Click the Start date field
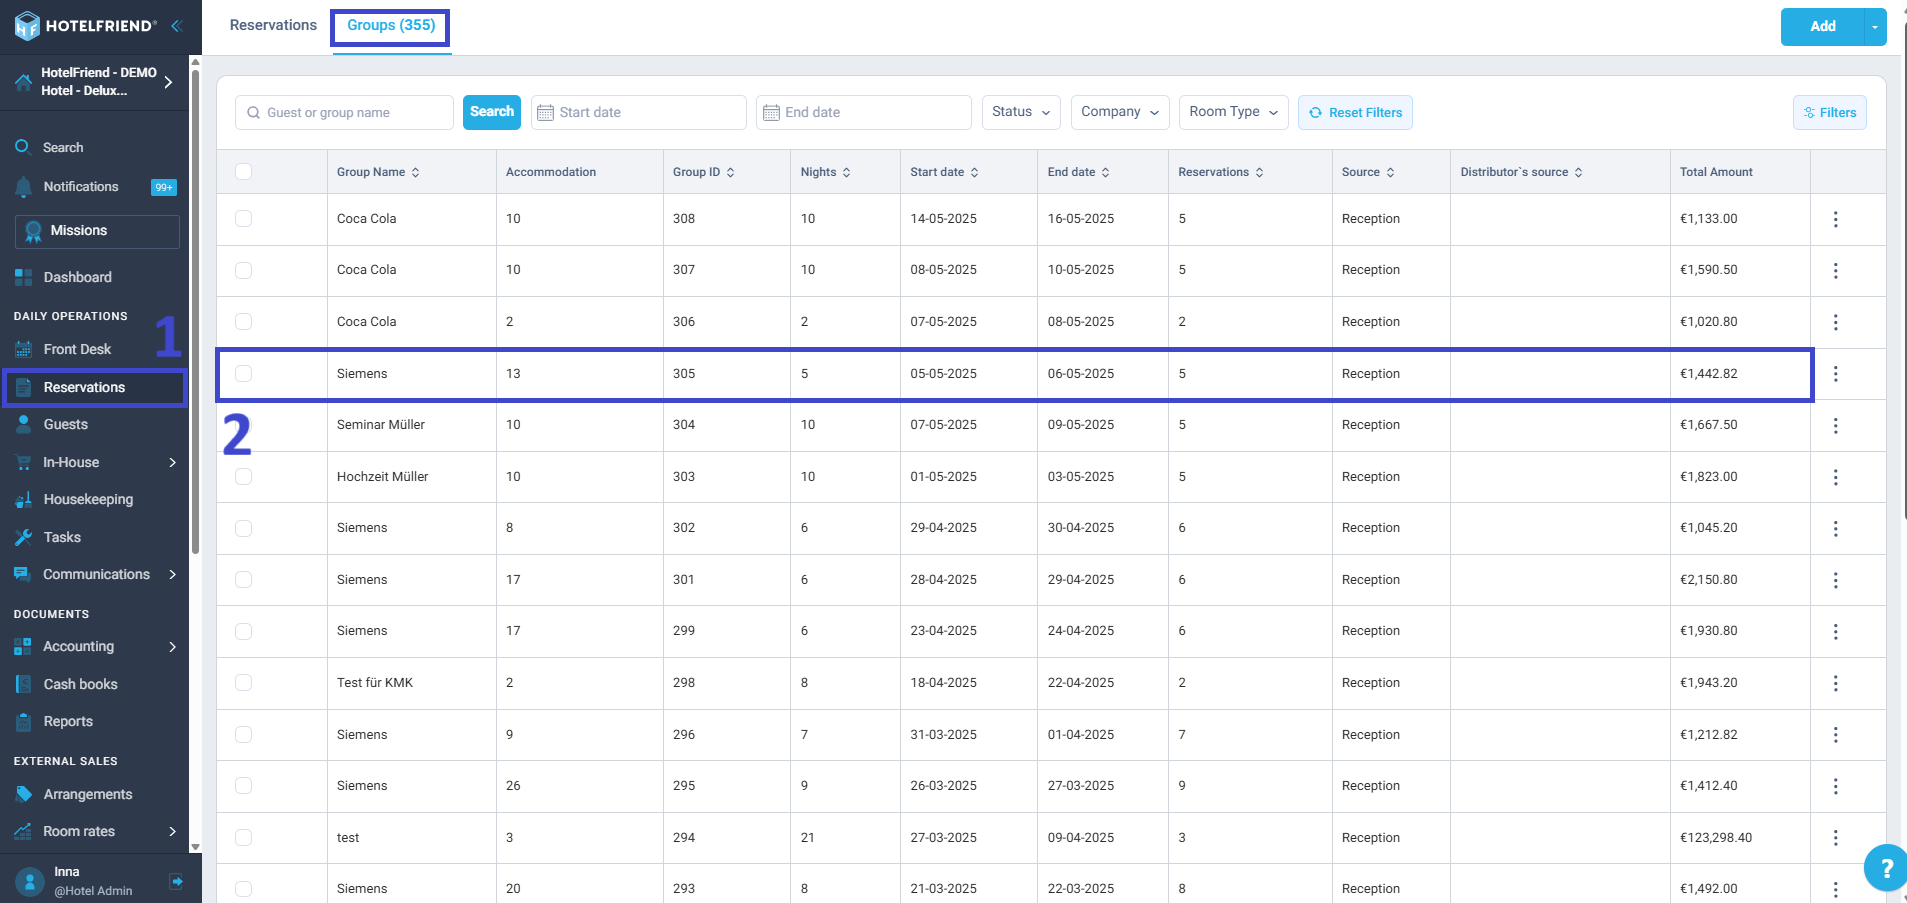This screenshot has height=903, width=1907. (x=638, y=112)
